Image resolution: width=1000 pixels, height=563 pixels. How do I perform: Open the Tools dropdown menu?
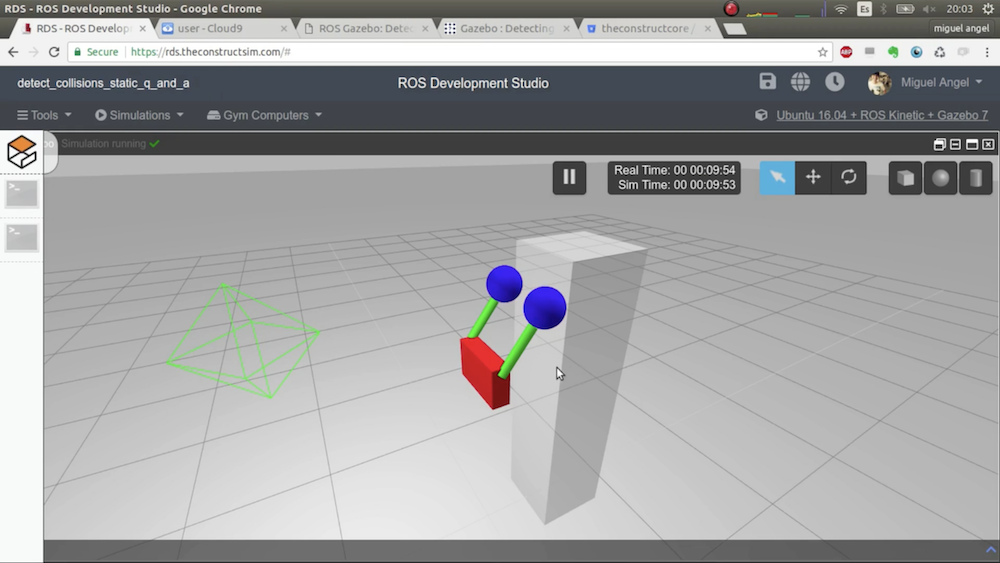(45, 115)
